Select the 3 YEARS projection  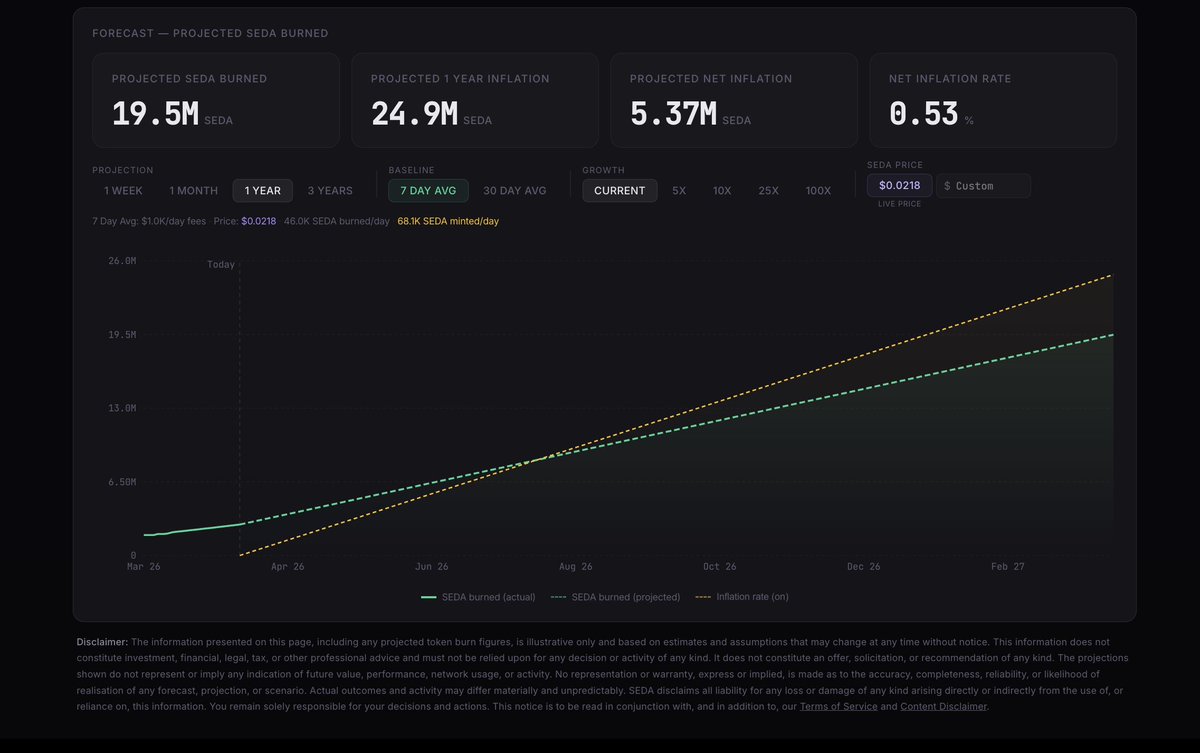[330, 191]
